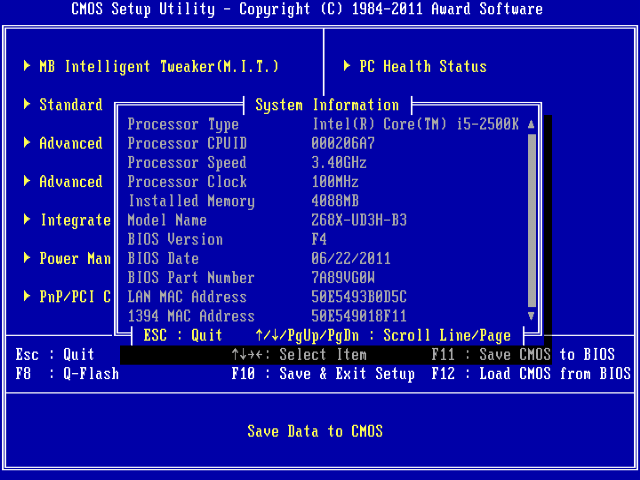640x480 pixels.
Task: Click Processor Speed label
Action: coord(187,162)
